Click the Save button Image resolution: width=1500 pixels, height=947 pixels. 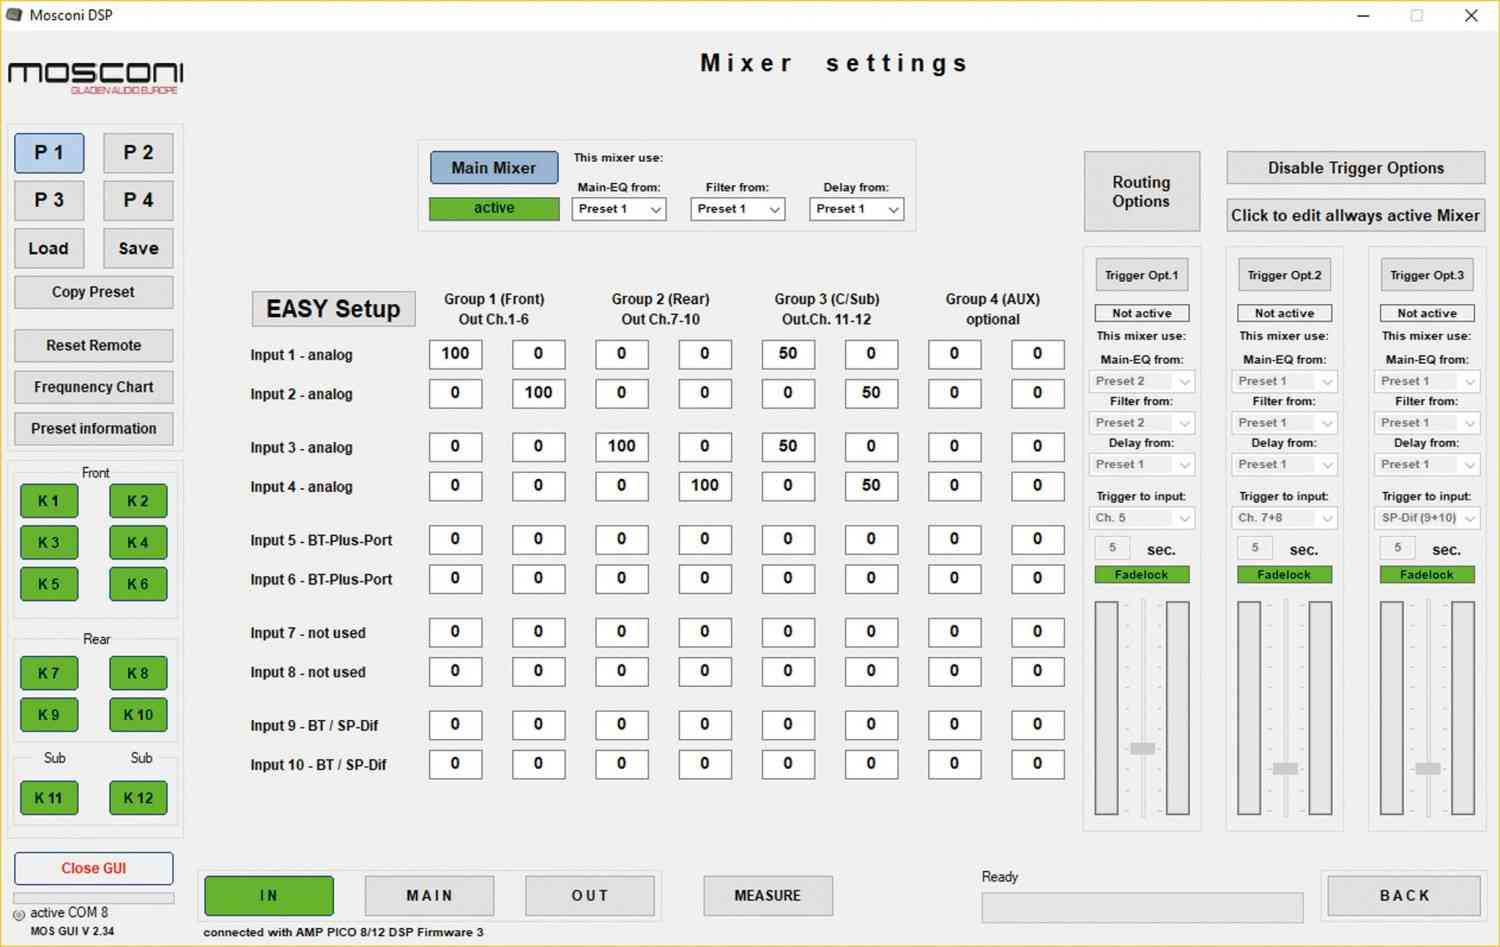tap(138, 248)
